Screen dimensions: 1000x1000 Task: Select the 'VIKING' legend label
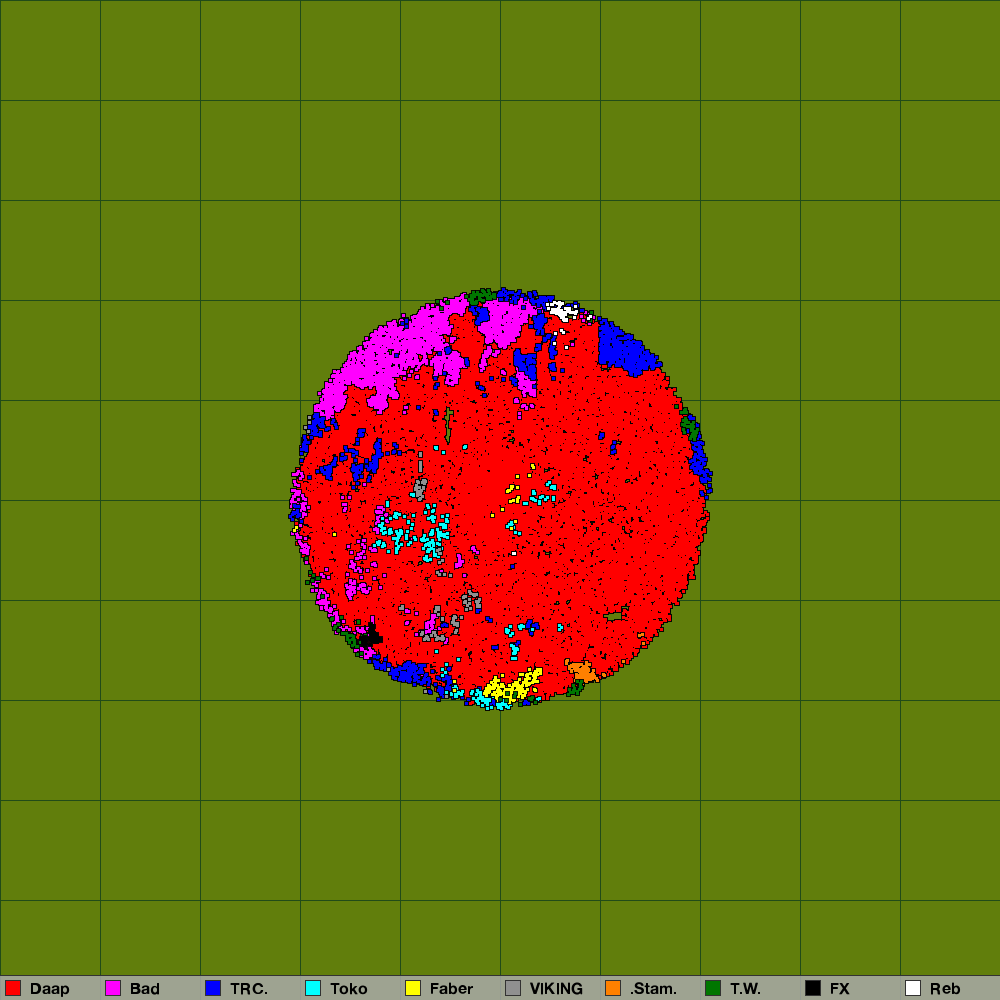(x=556, y=989)
